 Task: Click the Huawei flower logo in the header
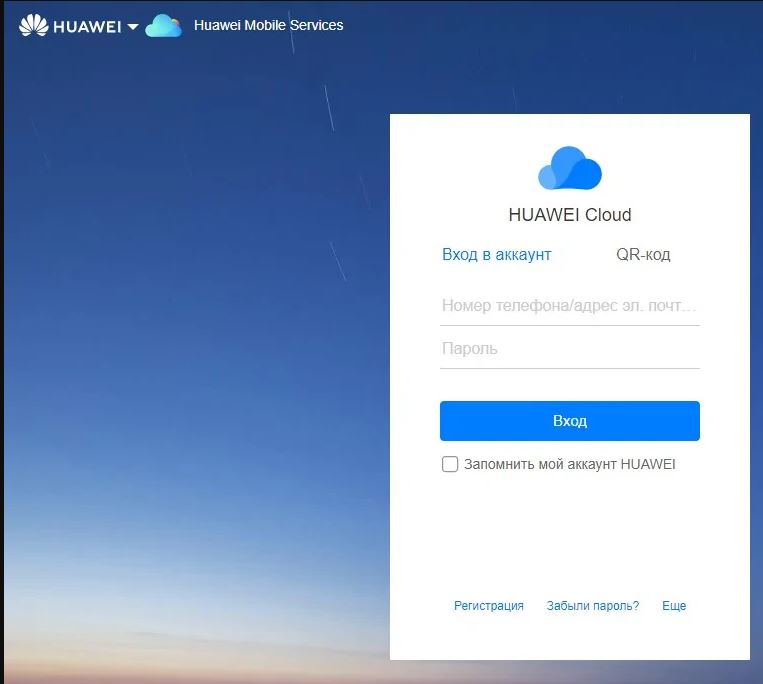pos(34,25)
